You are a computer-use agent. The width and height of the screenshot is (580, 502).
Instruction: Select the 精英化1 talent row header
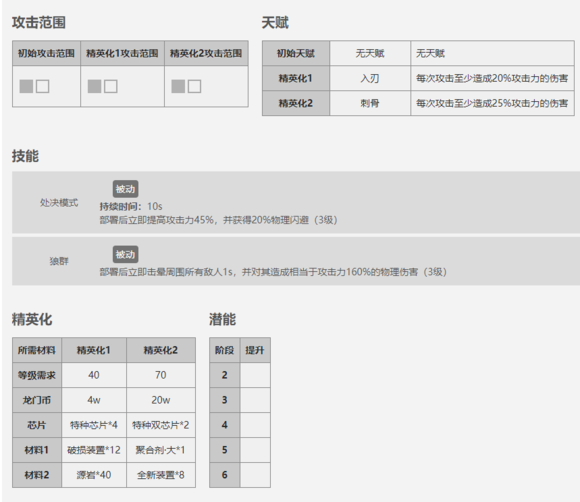pos(296,78)
